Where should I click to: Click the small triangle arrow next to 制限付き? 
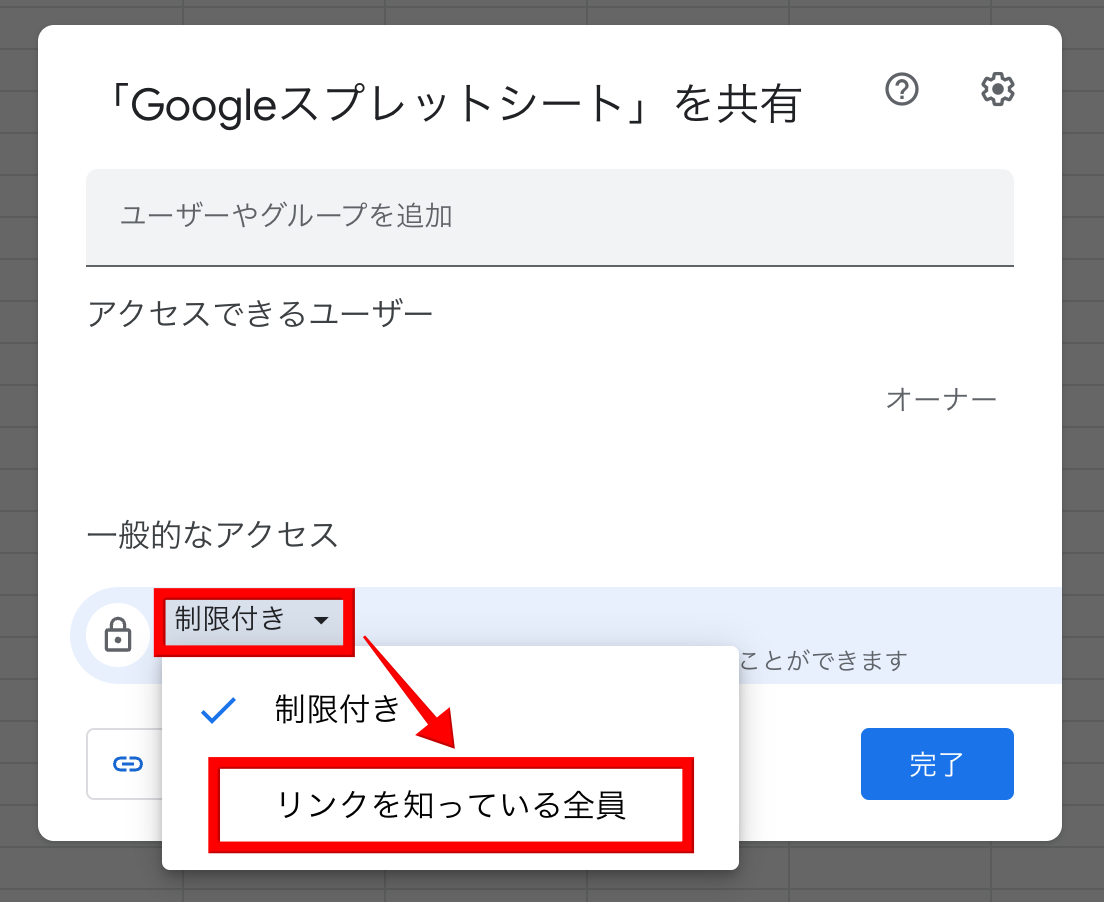[x=321, y=620]
